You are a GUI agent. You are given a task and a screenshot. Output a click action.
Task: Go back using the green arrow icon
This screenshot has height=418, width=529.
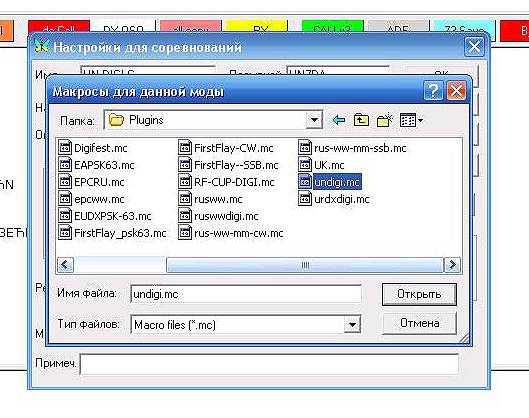[339, 120]
